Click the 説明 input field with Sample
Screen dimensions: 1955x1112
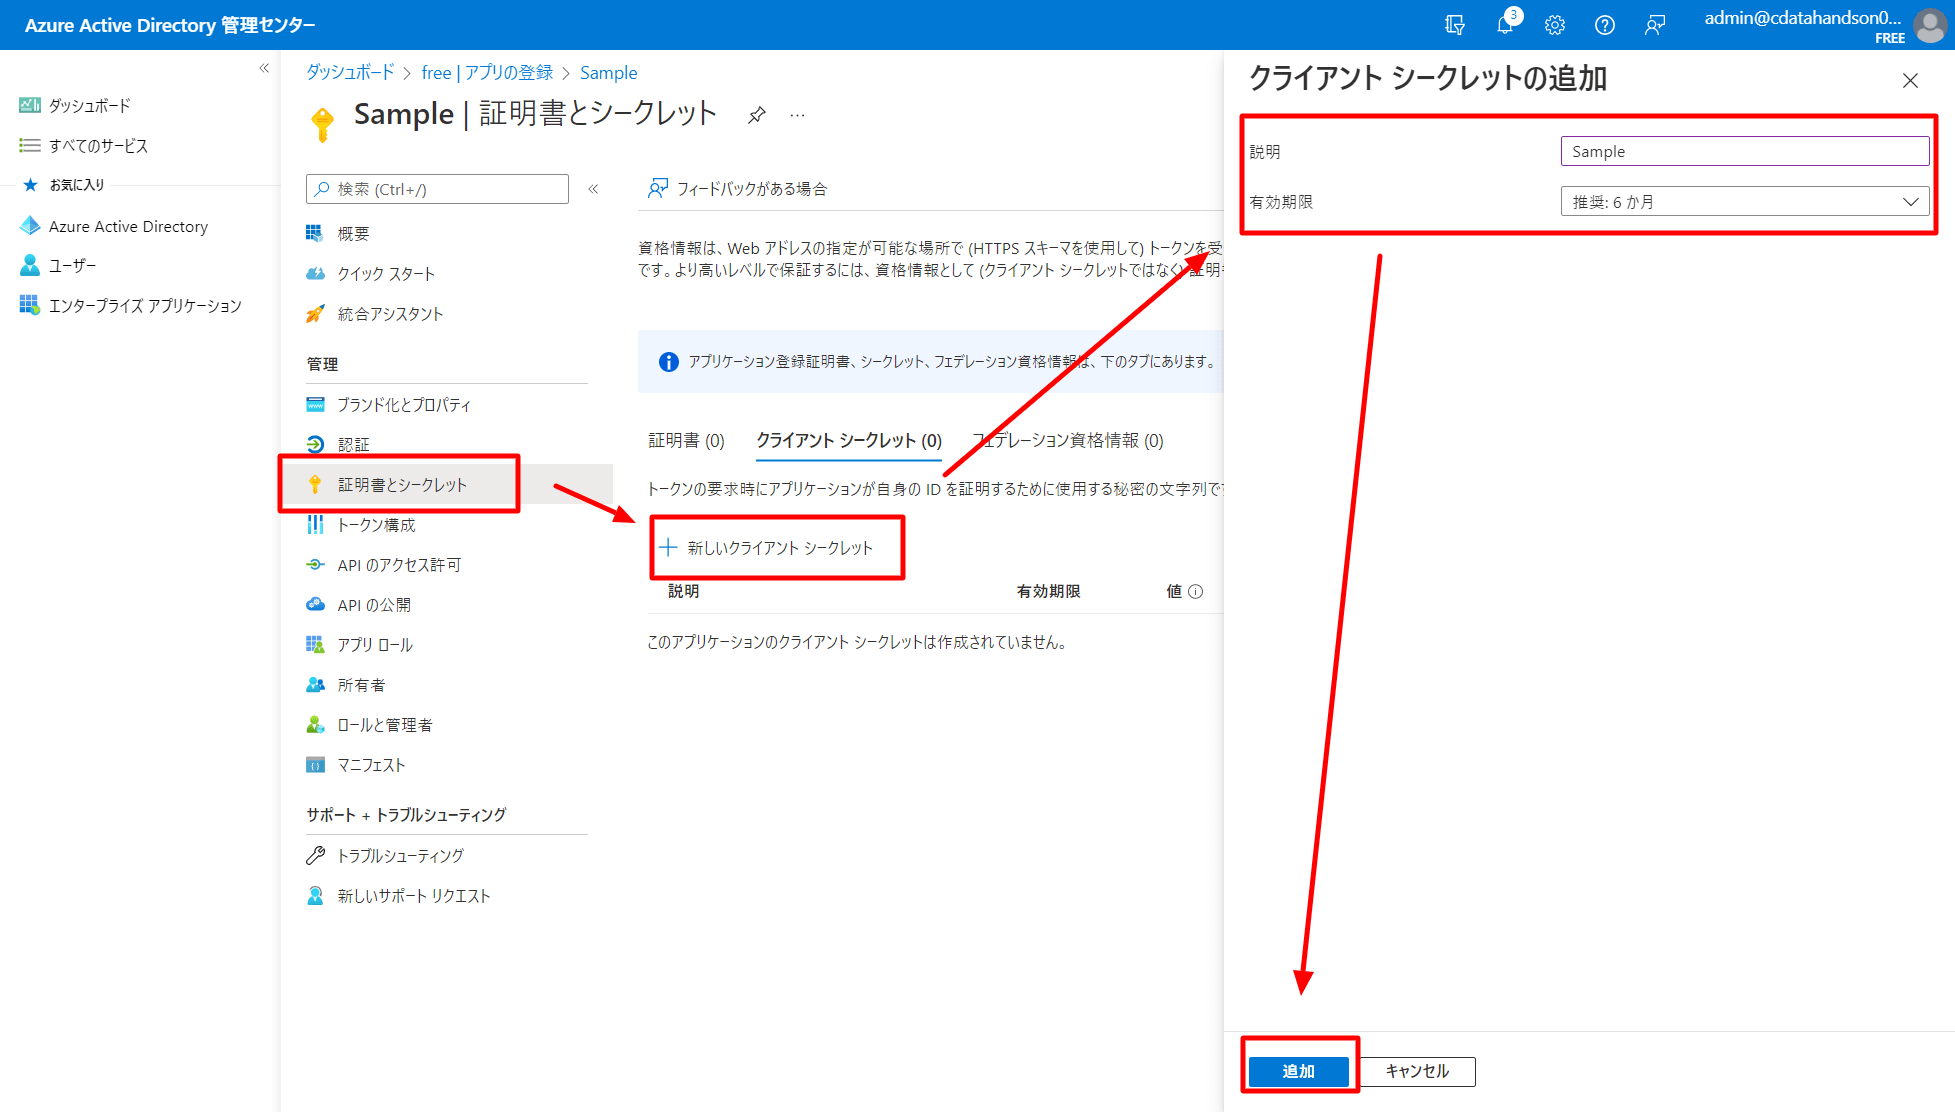(x=1744, y=151)
